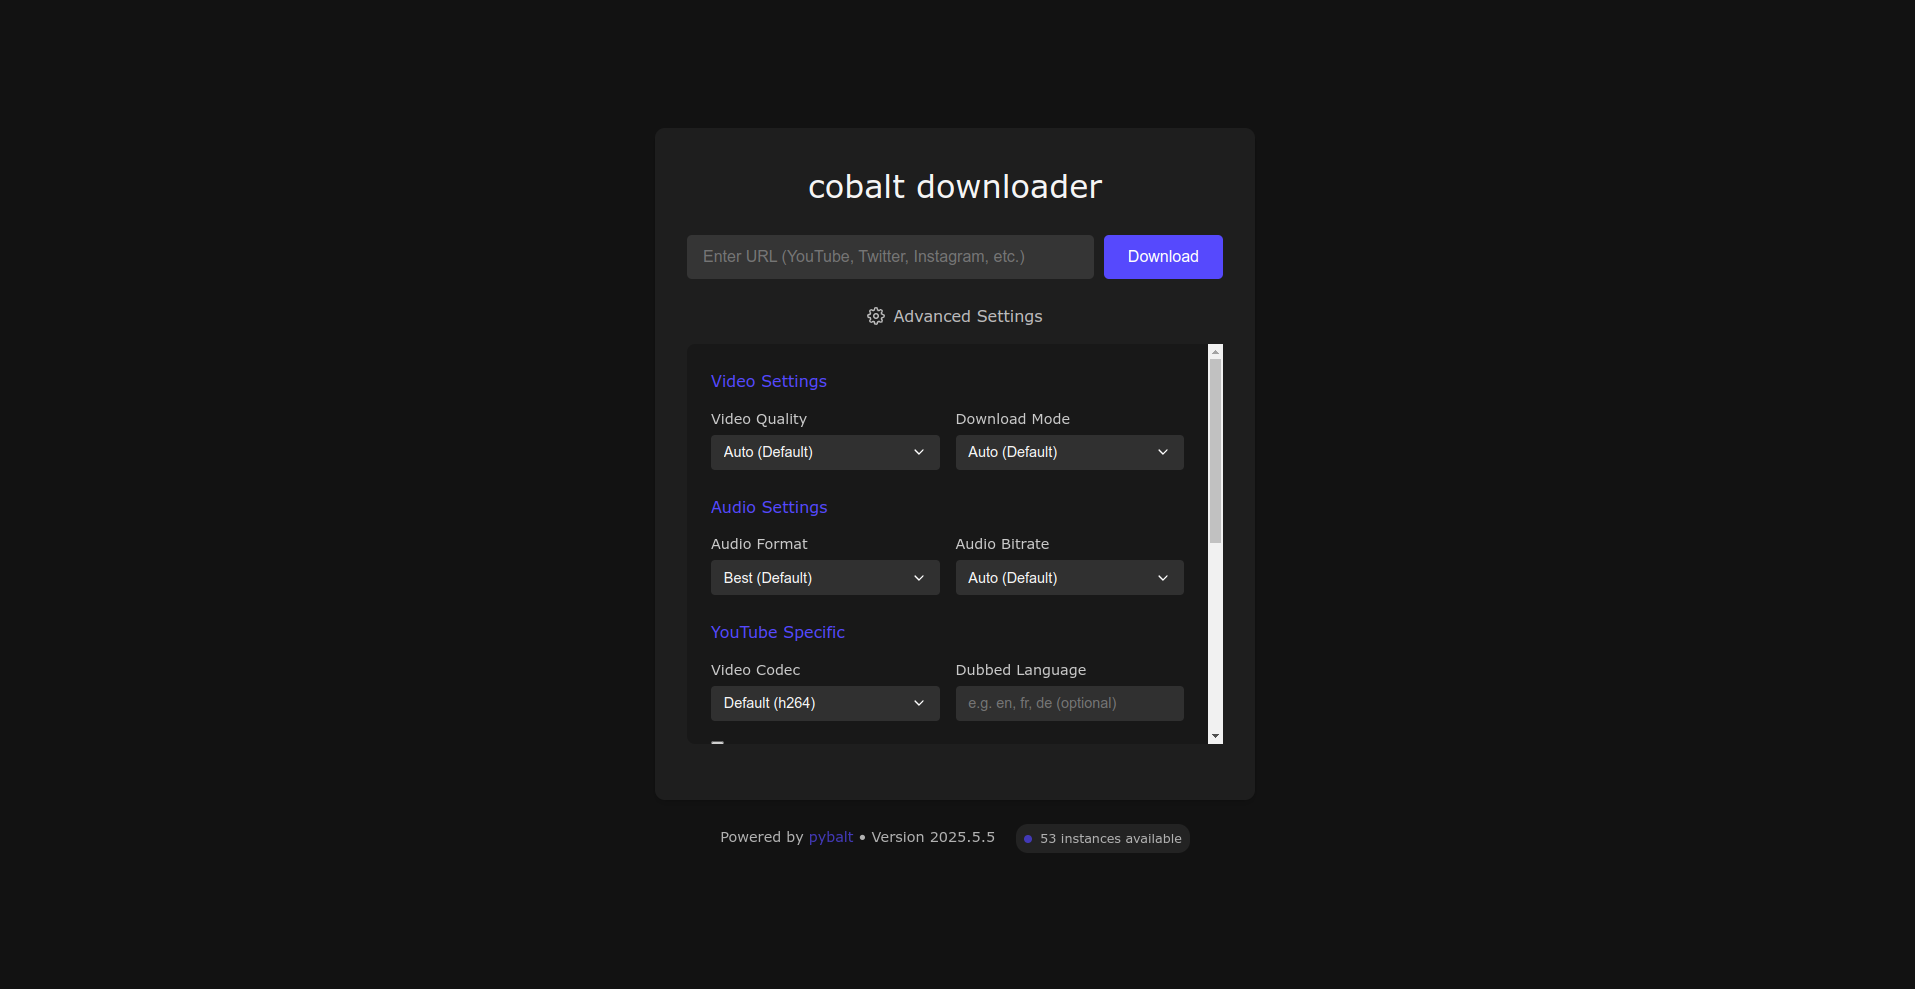Open the Audio Bitrate dropdown

[1070, 578]
